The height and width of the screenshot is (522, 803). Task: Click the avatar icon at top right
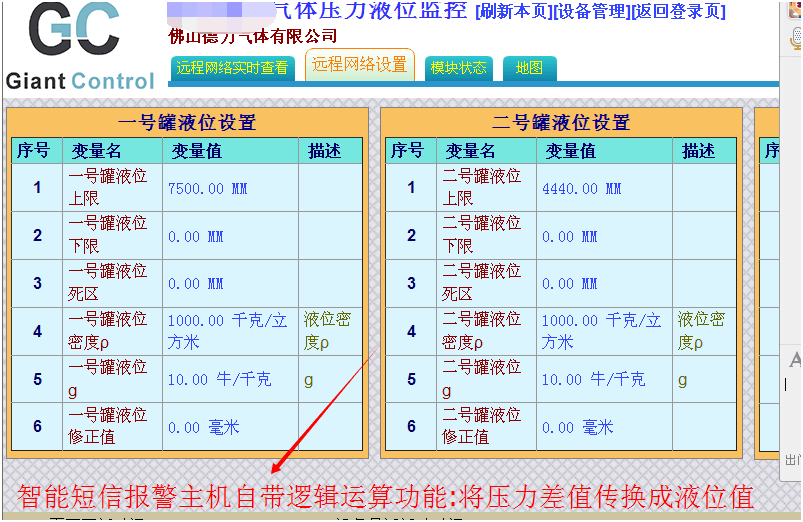click(x=796, y=8)
